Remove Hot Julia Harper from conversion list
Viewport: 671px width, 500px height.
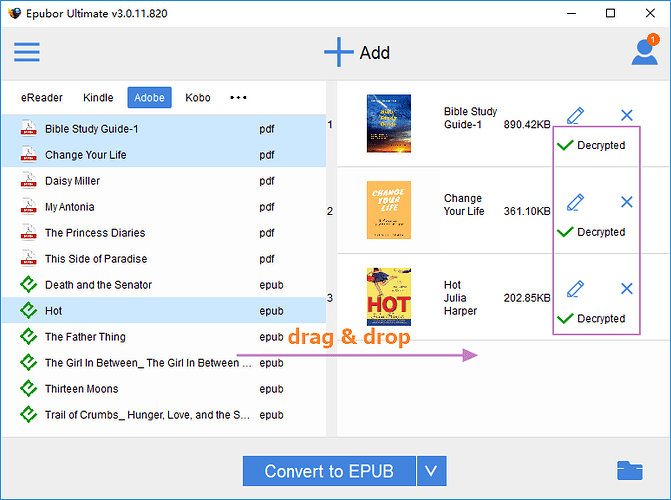626,289
